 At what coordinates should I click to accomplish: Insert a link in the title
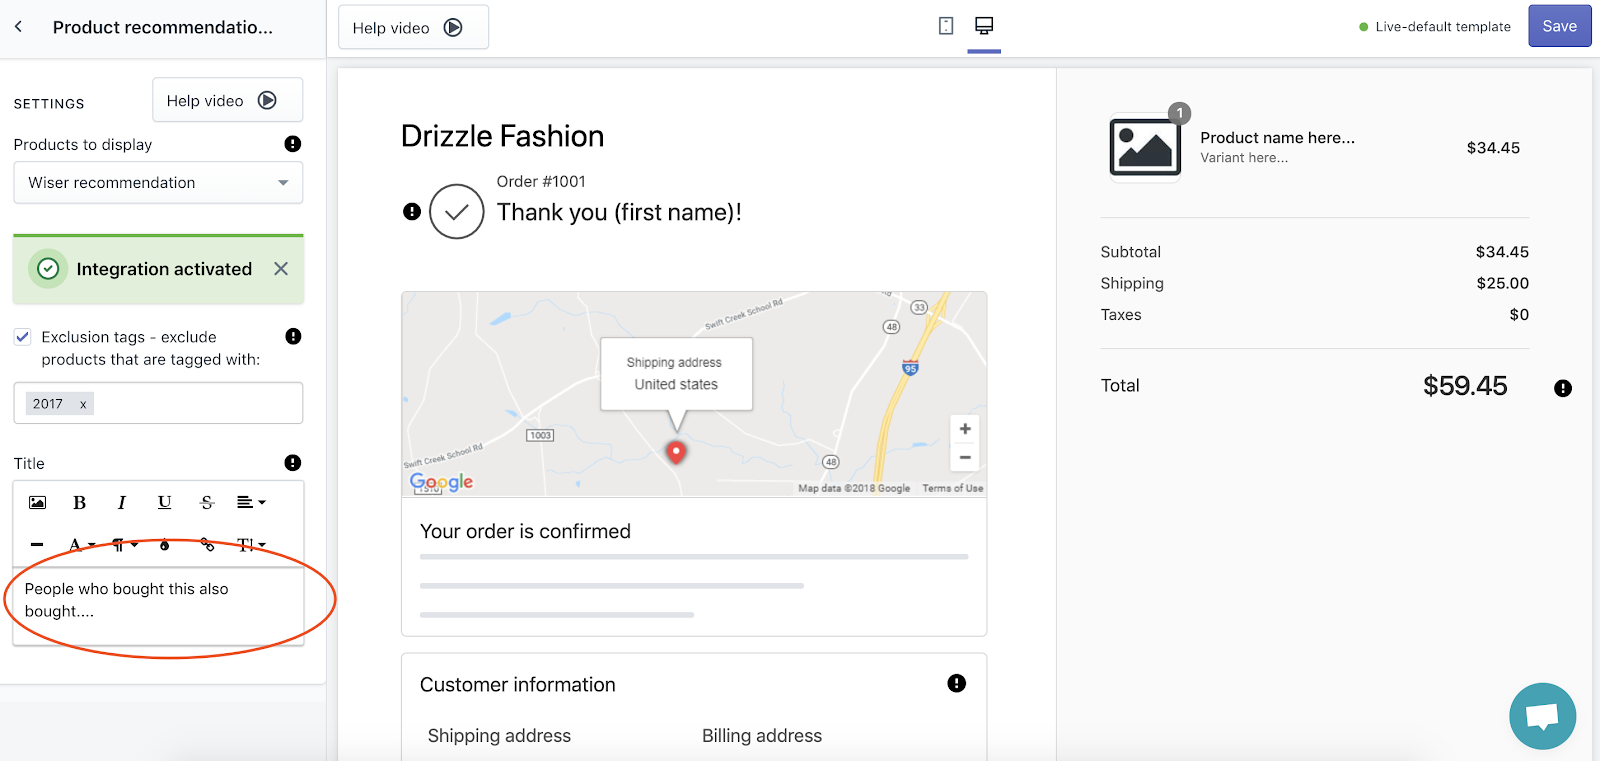[207, 545]
